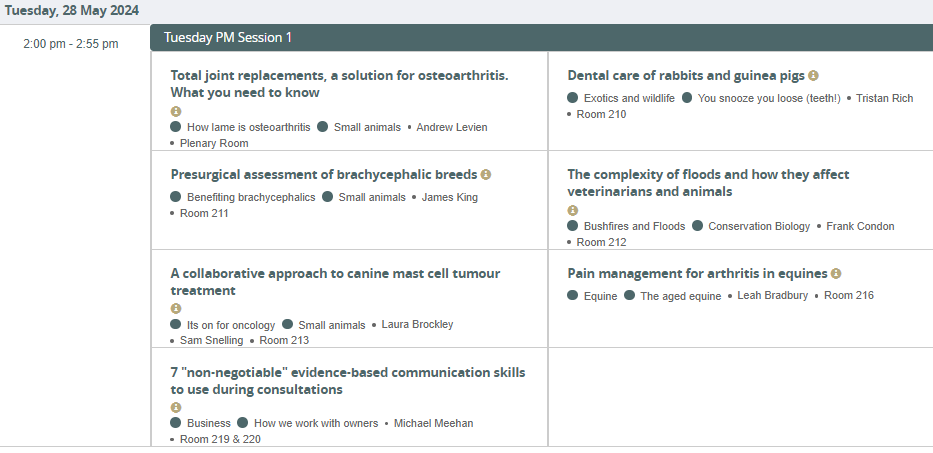Click the 2:00 pm - 2:55 pm time slot
The image size is (933, 453).
71,44
